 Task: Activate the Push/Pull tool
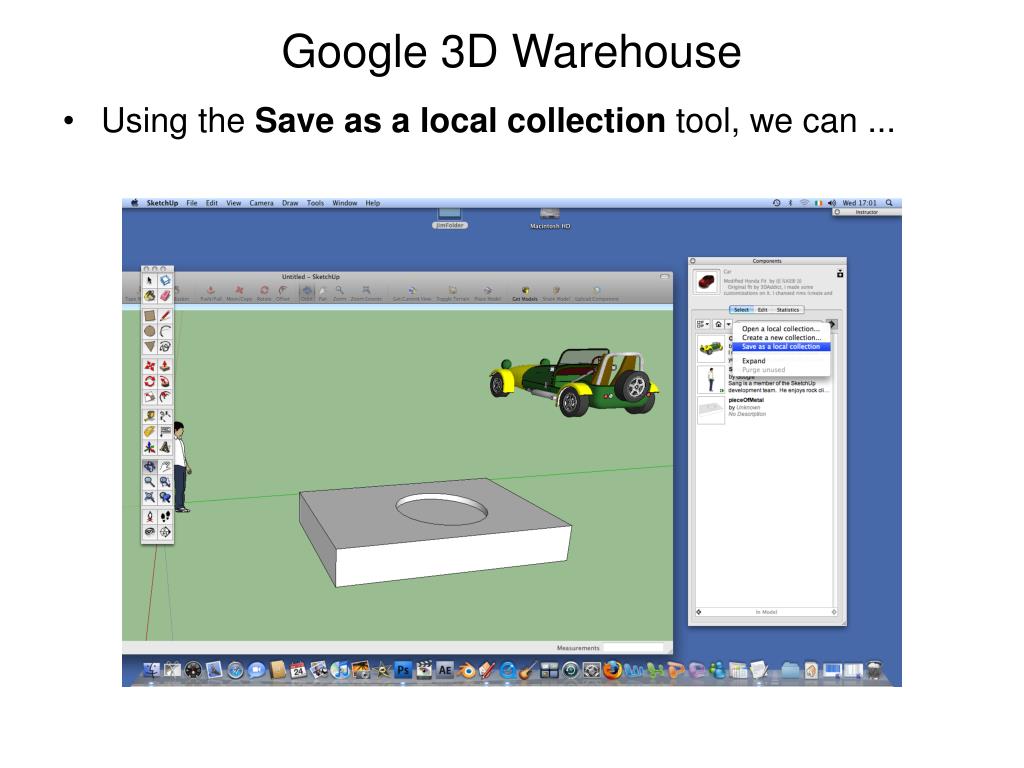click(x=165, y=366)
